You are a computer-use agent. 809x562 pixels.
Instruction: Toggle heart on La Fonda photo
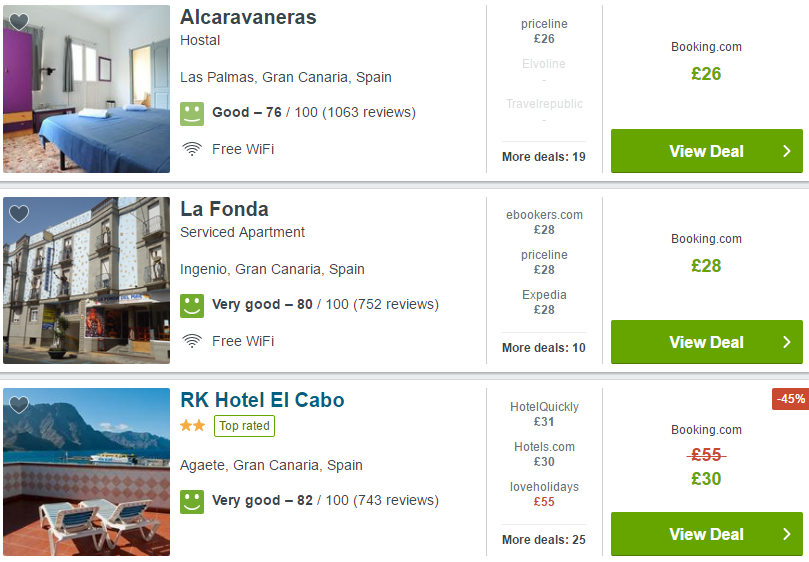19,214
